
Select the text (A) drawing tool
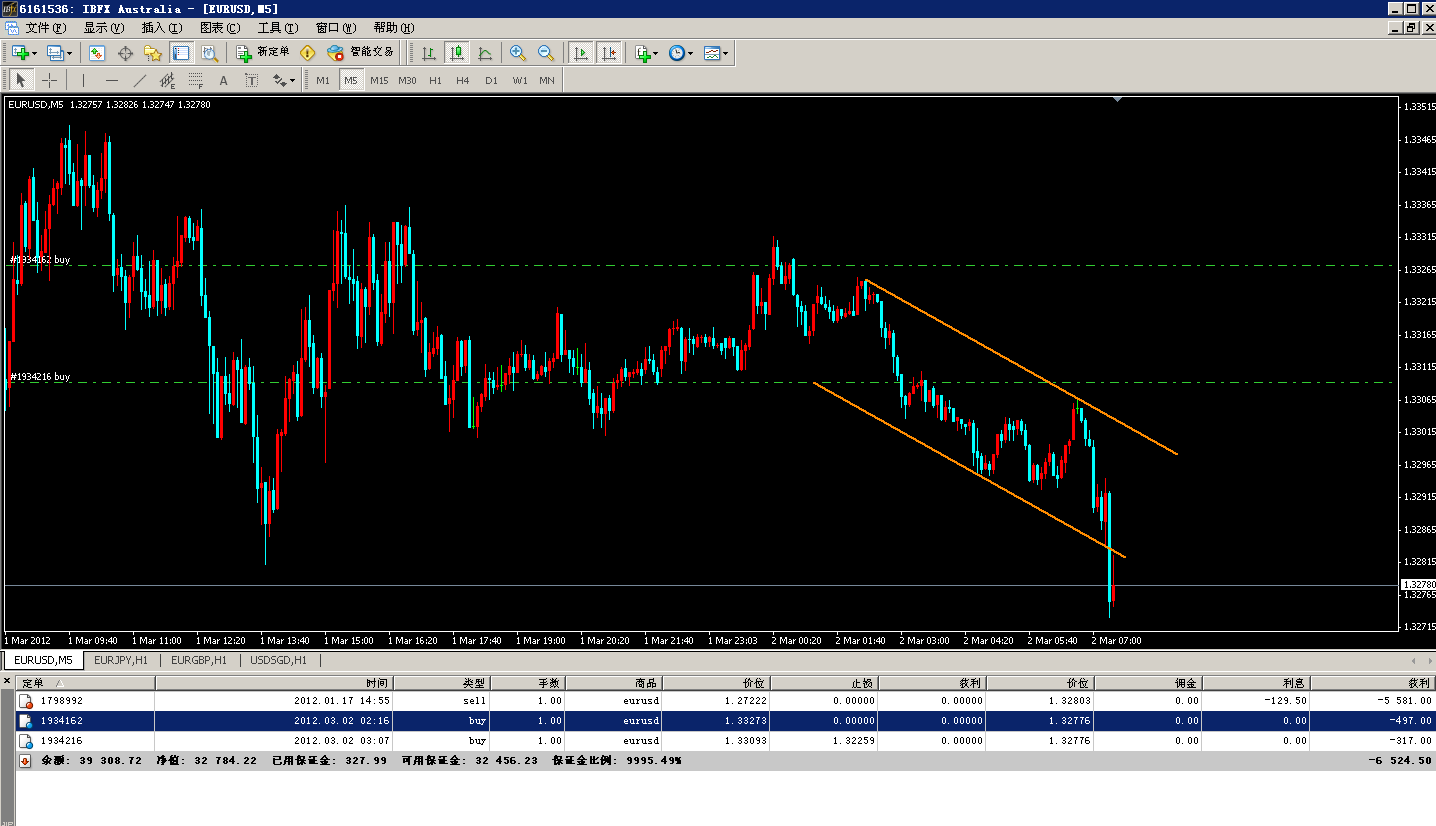223,80
